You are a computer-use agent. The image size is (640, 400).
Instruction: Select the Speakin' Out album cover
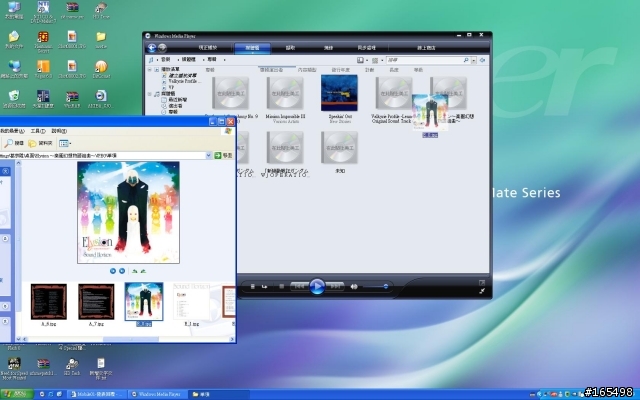[339, 93]
